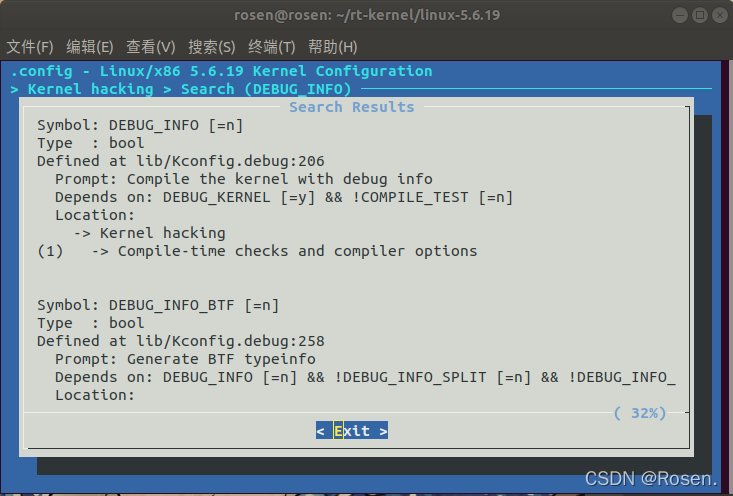733x496 pixels.
Task: Click Depends on: DEBUG_INFO [=n] line
Action: (x=365, y=377)
